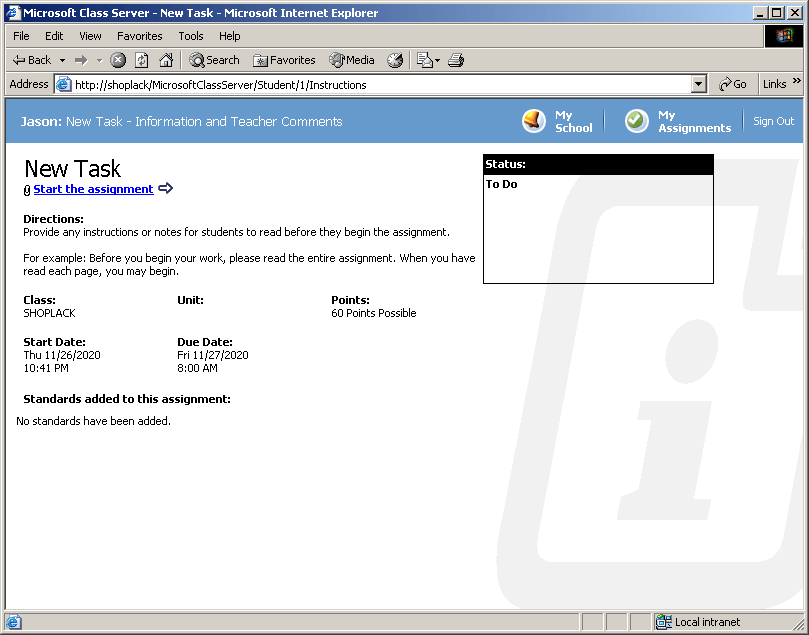Click the Edit page toolbar icon
Viewport: 809px width, 635px height.
coord(424,60)
